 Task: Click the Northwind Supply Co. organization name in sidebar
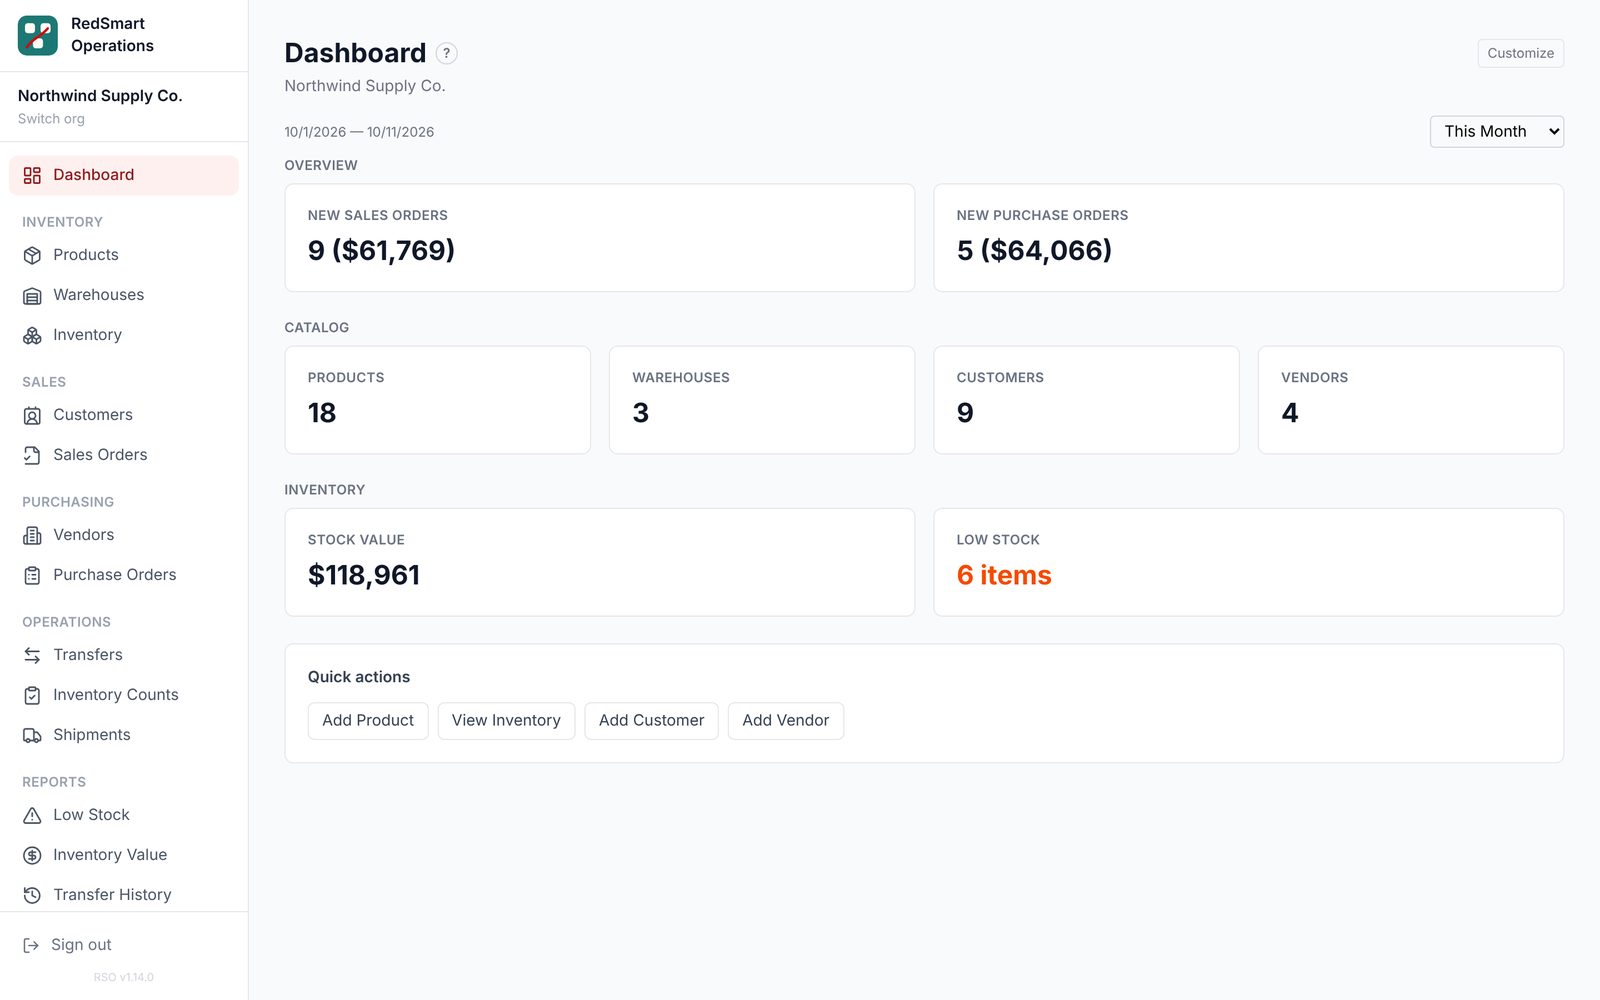click(x=100, y=96)
